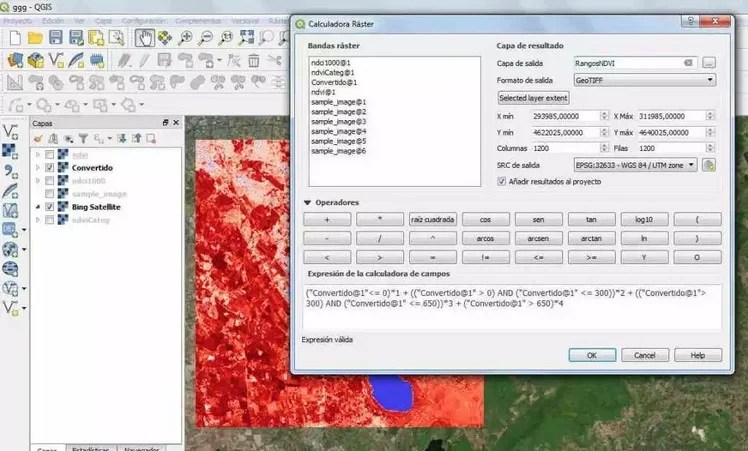The height and width of the screenshot is (451, 748).
Task: Uncheck the Convertido layer visibility checkbox
Action: click(49, 168)
